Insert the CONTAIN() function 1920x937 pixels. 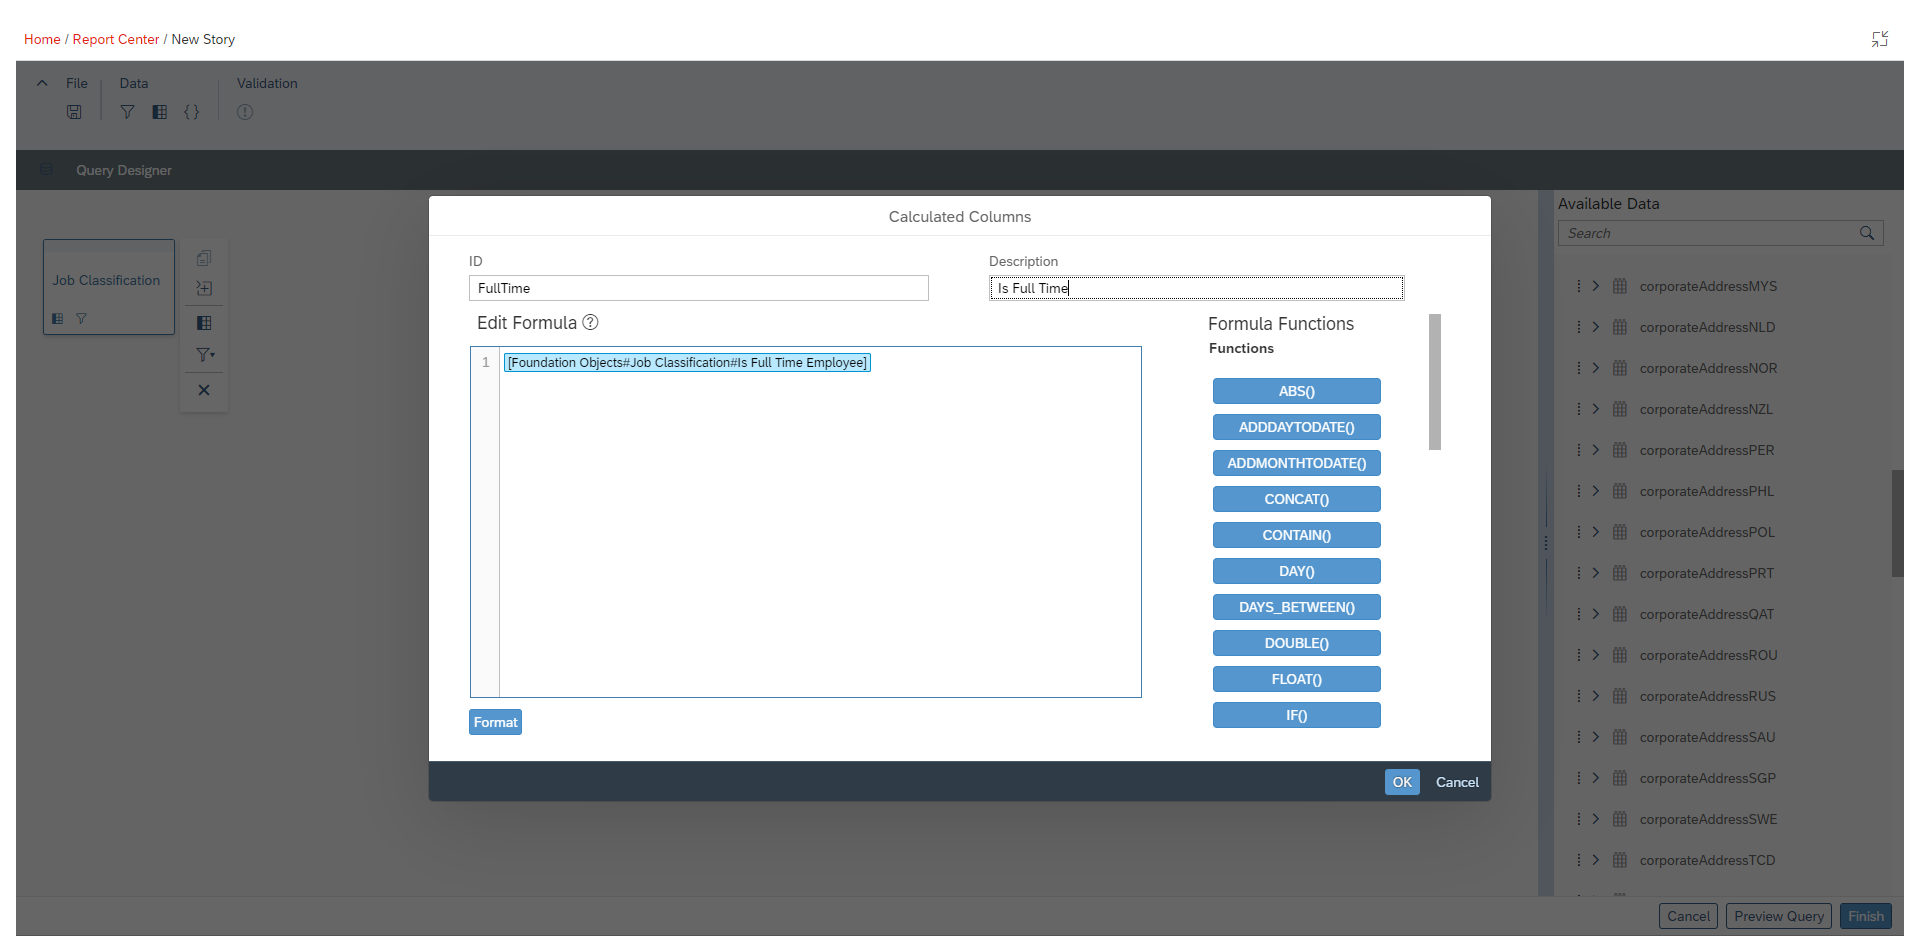[x=1297, y=535]
